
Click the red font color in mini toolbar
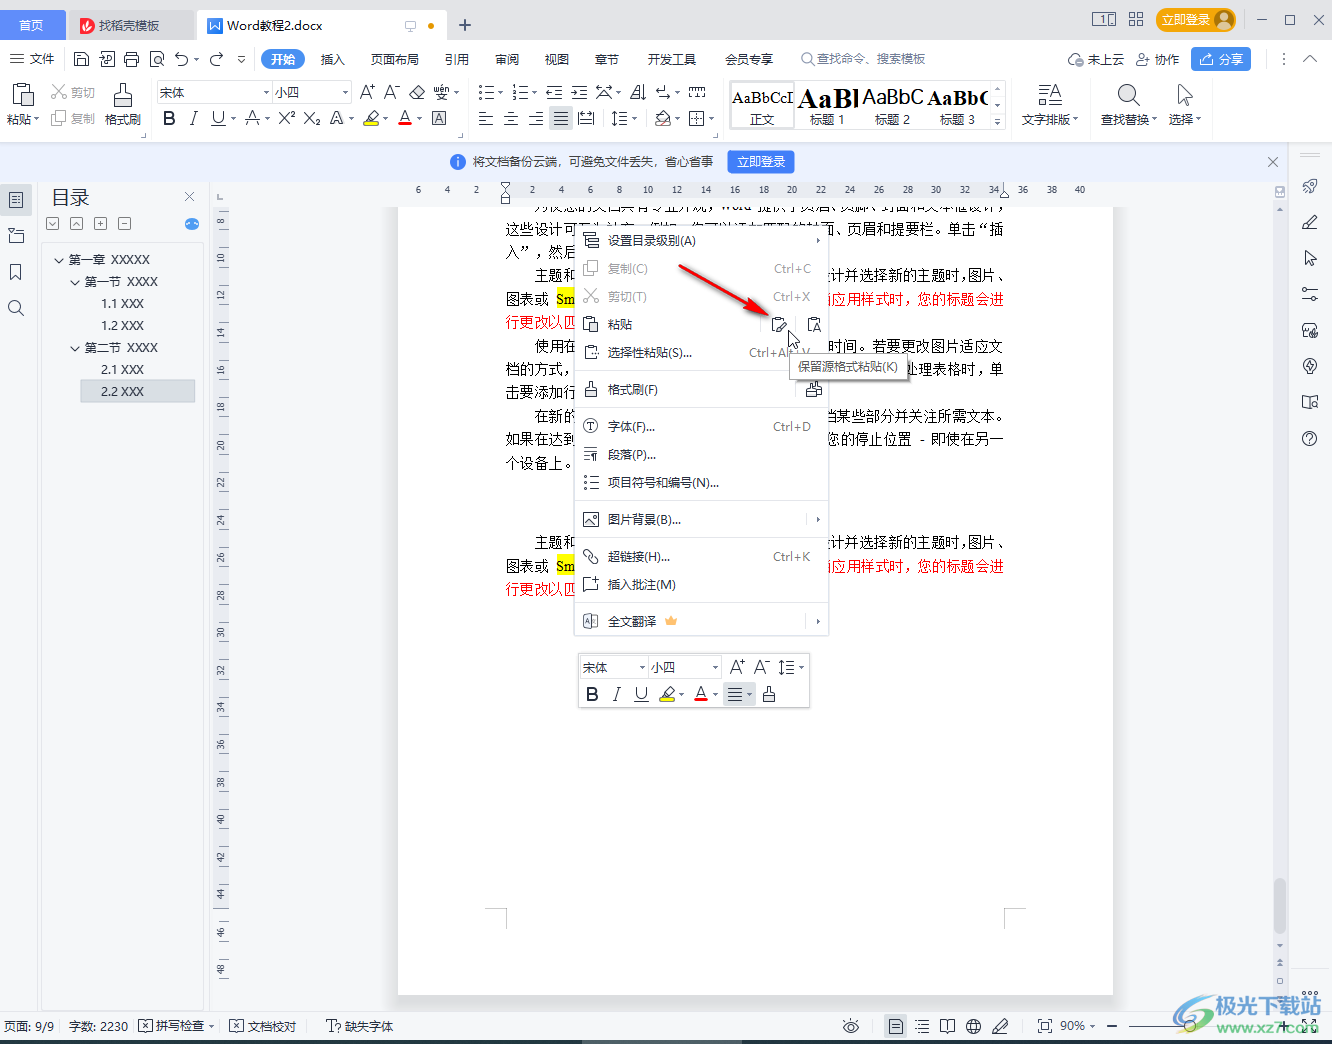[x=701, y=694]
